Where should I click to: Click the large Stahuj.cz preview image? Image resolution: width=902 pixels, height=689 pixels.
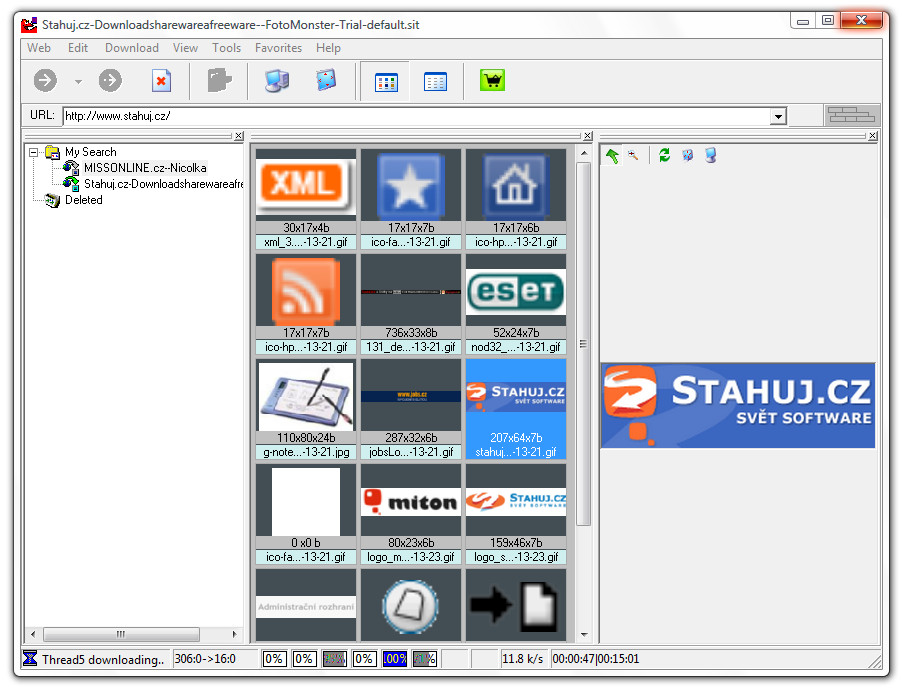pyautogui.click(x=738, y=405)
